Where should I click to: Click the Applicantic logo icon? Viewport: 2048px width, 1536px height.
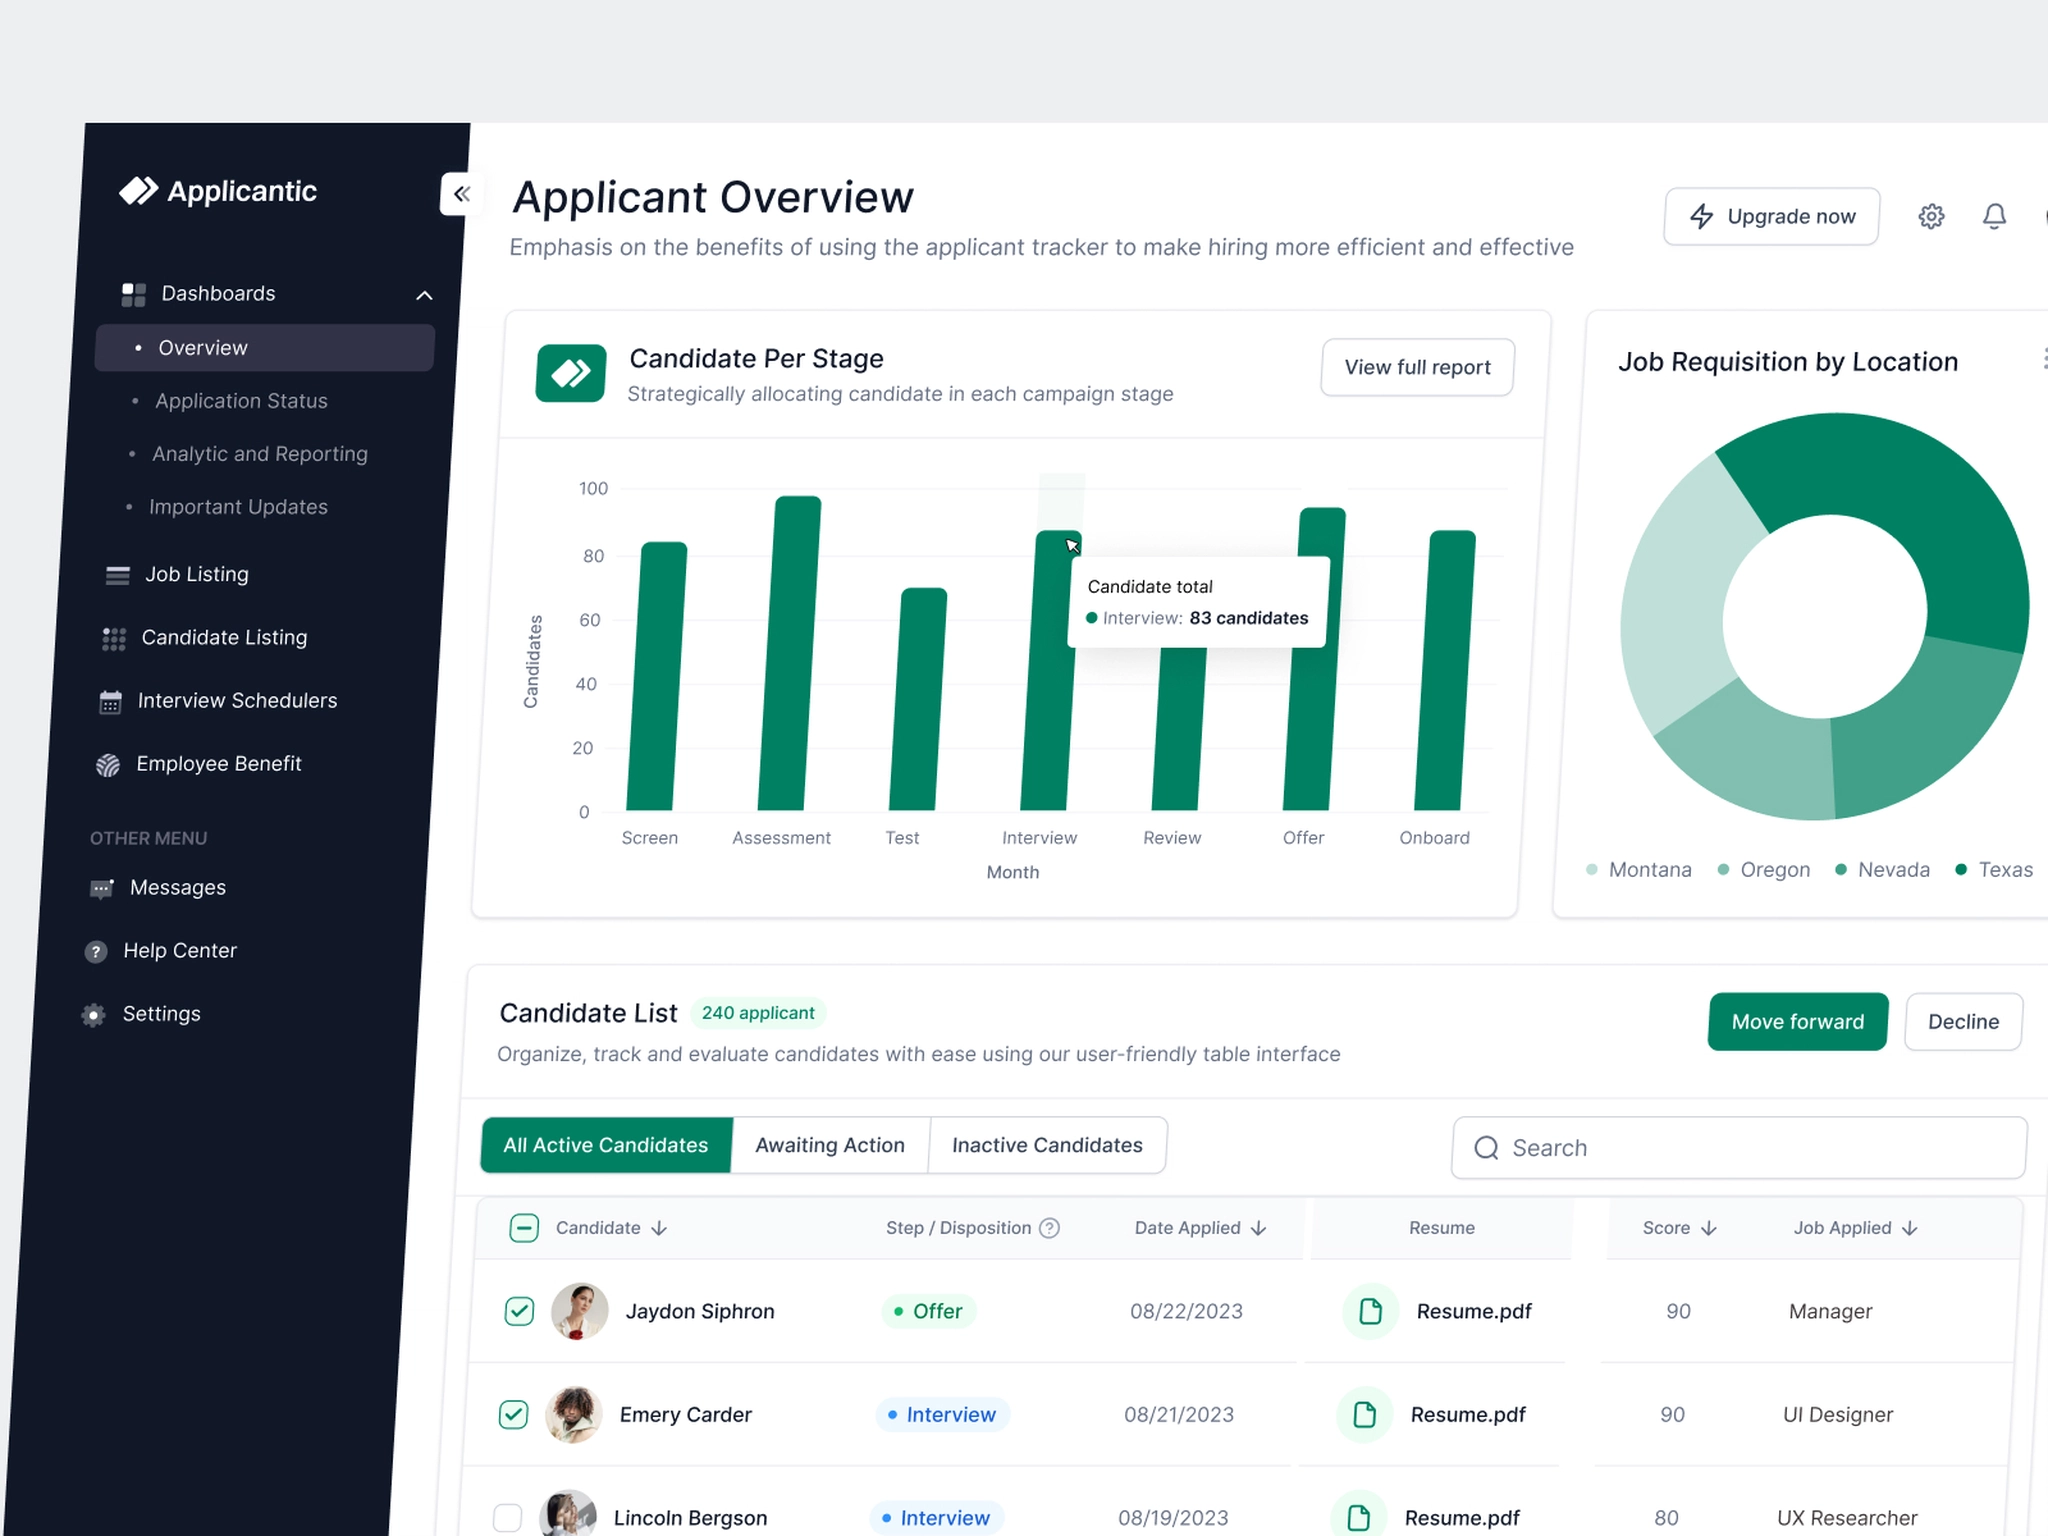[138, 190]
